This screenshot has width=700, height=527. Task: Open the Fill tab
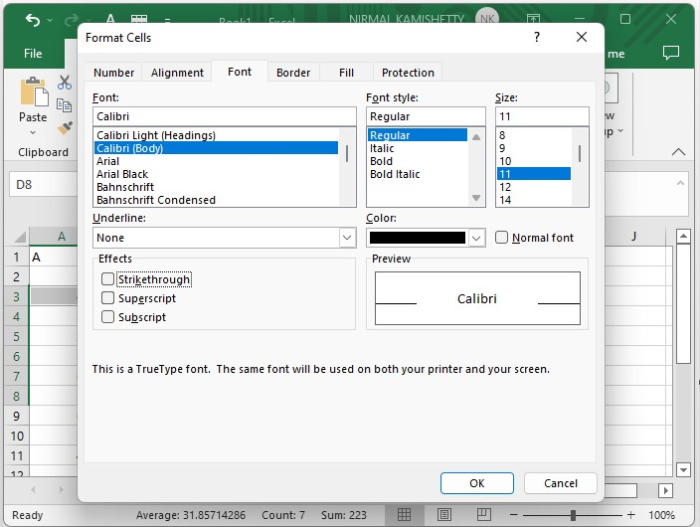[x=346, y=72]
